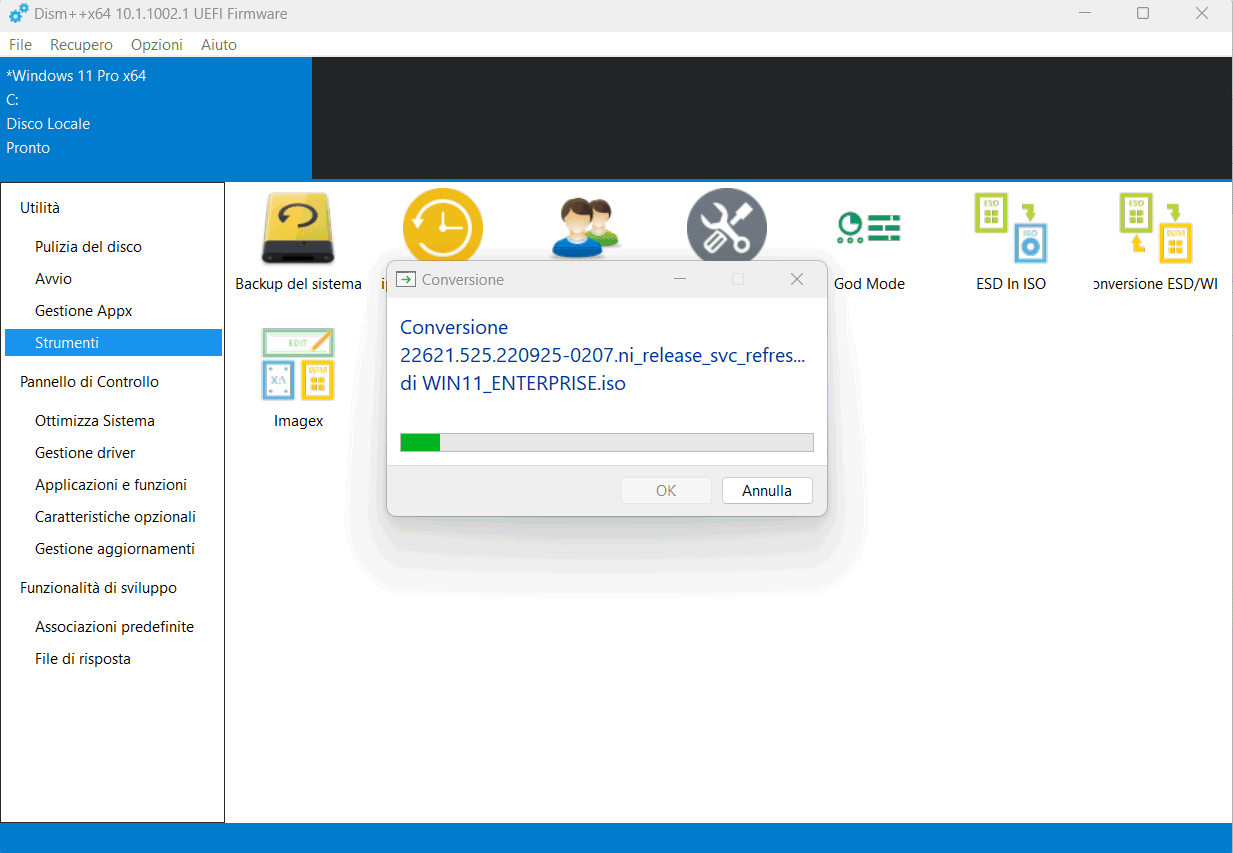Select the highlighted Strumenti sidebar entry

[113, 342]
